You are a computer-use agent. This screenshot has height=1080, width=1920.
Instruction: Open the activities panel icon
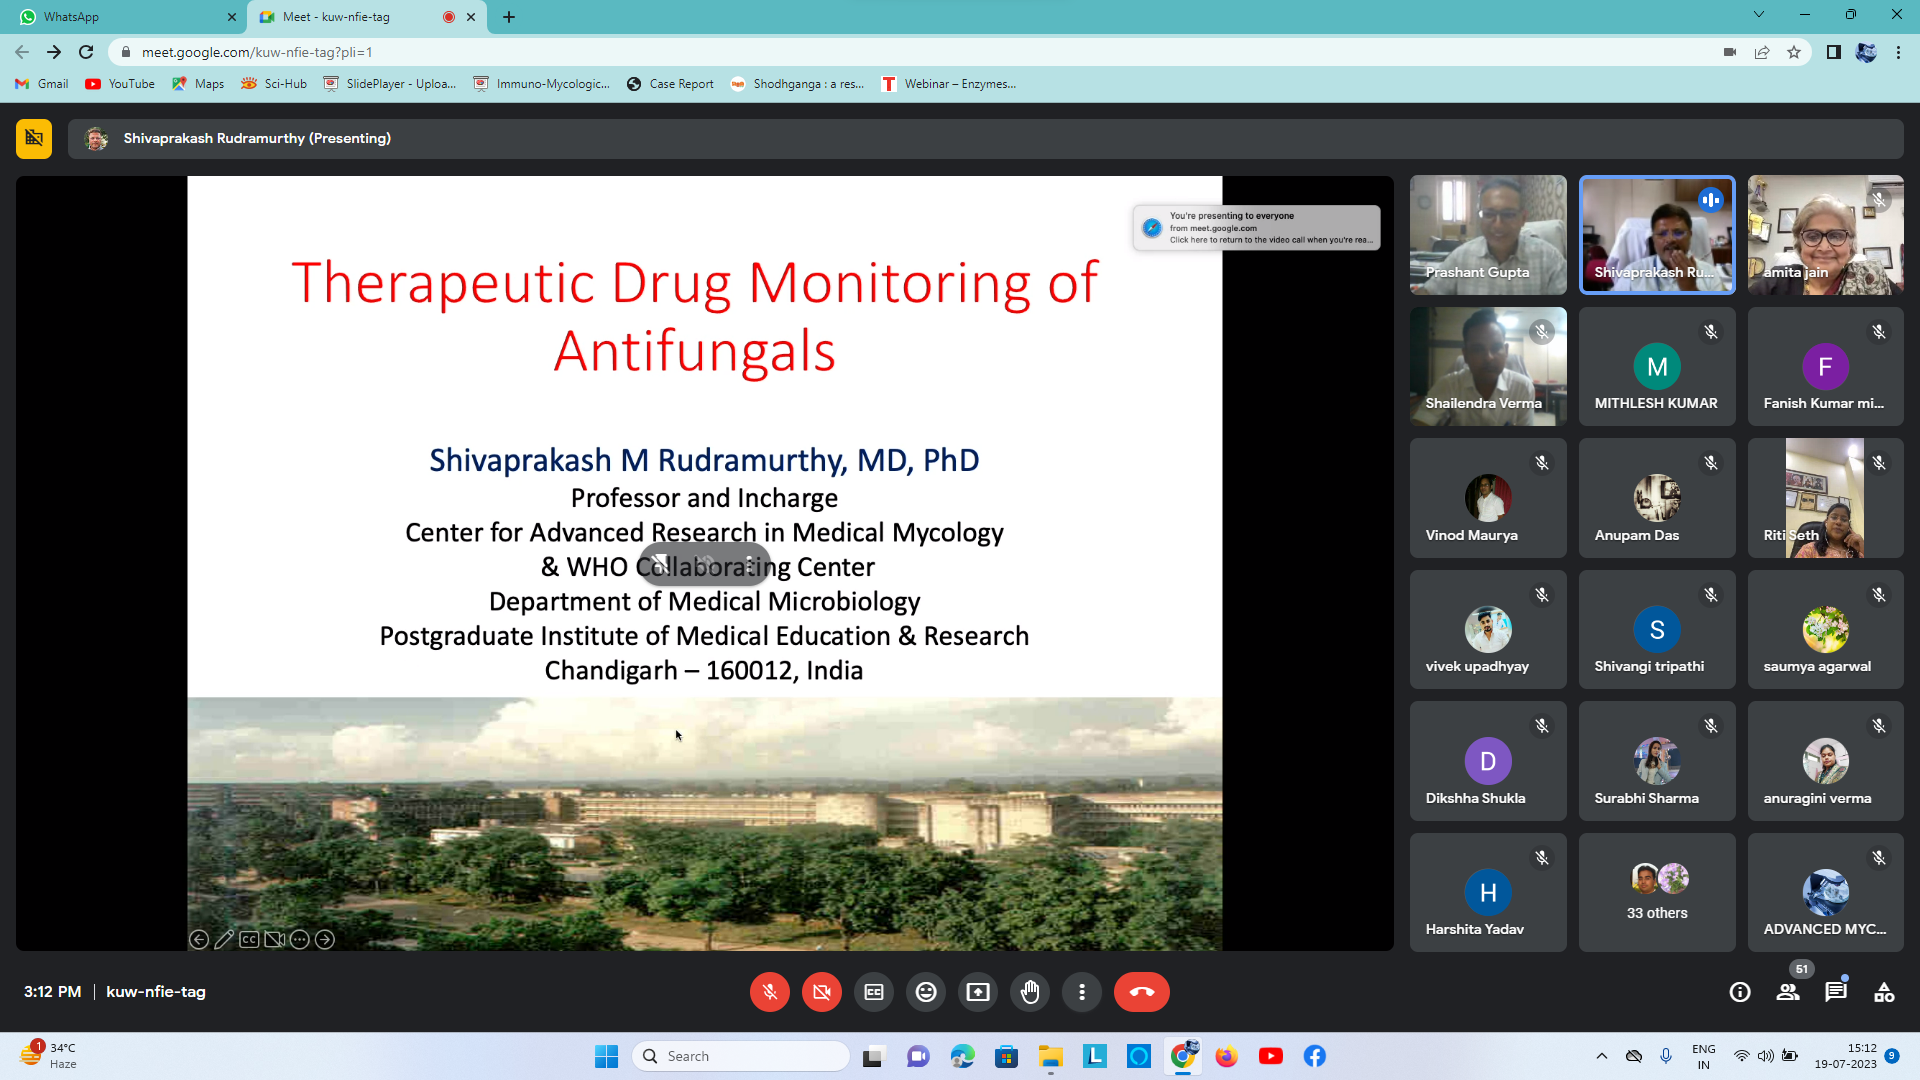[x=1884, y=992]
